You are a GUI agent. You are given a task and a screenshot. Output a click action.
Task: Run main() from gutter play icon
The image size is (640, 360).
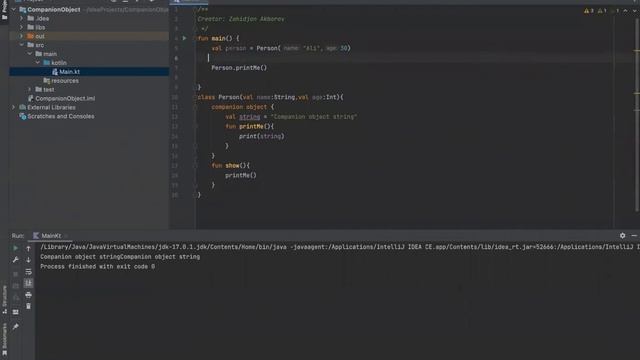[x=184, y=38]
